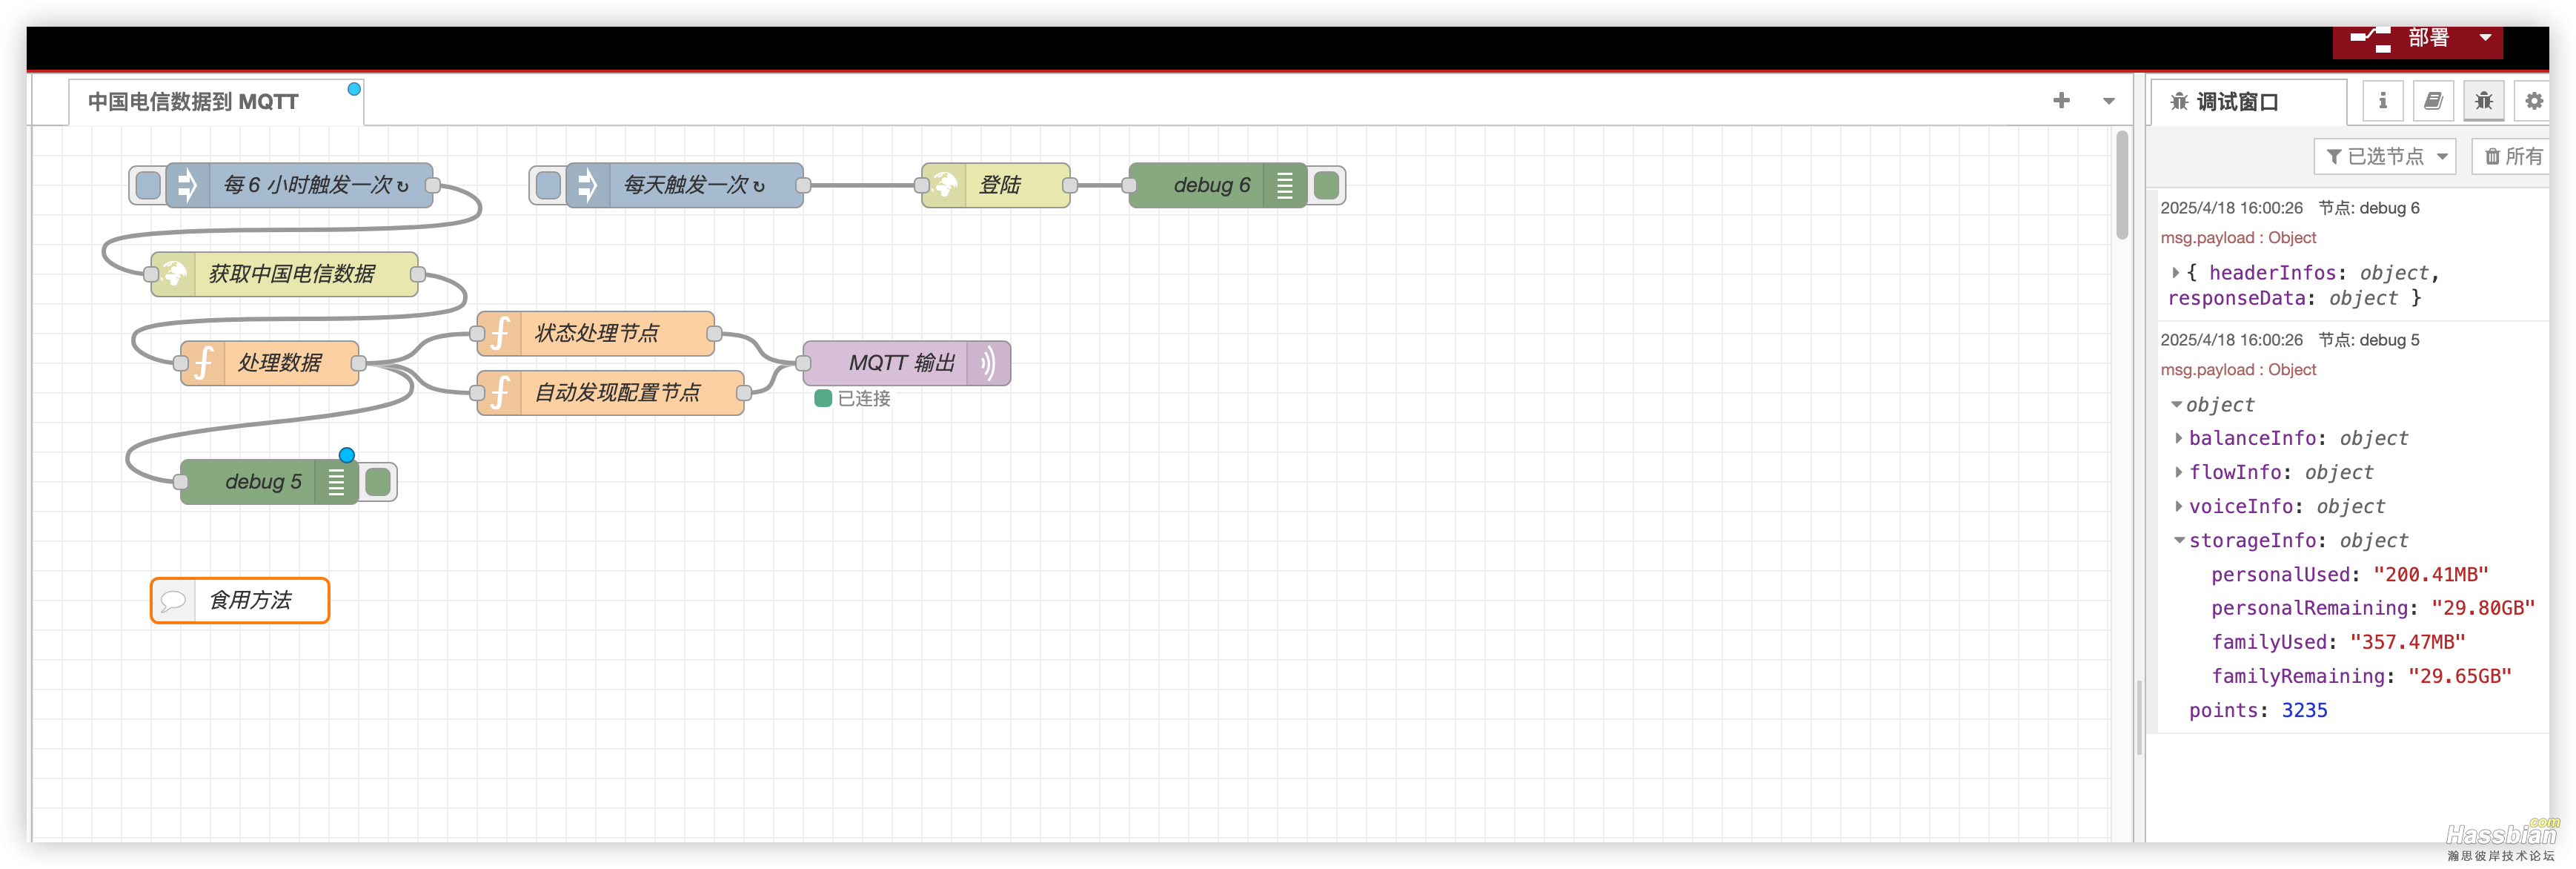Click the debug 5 node source link

(2369, 340)
